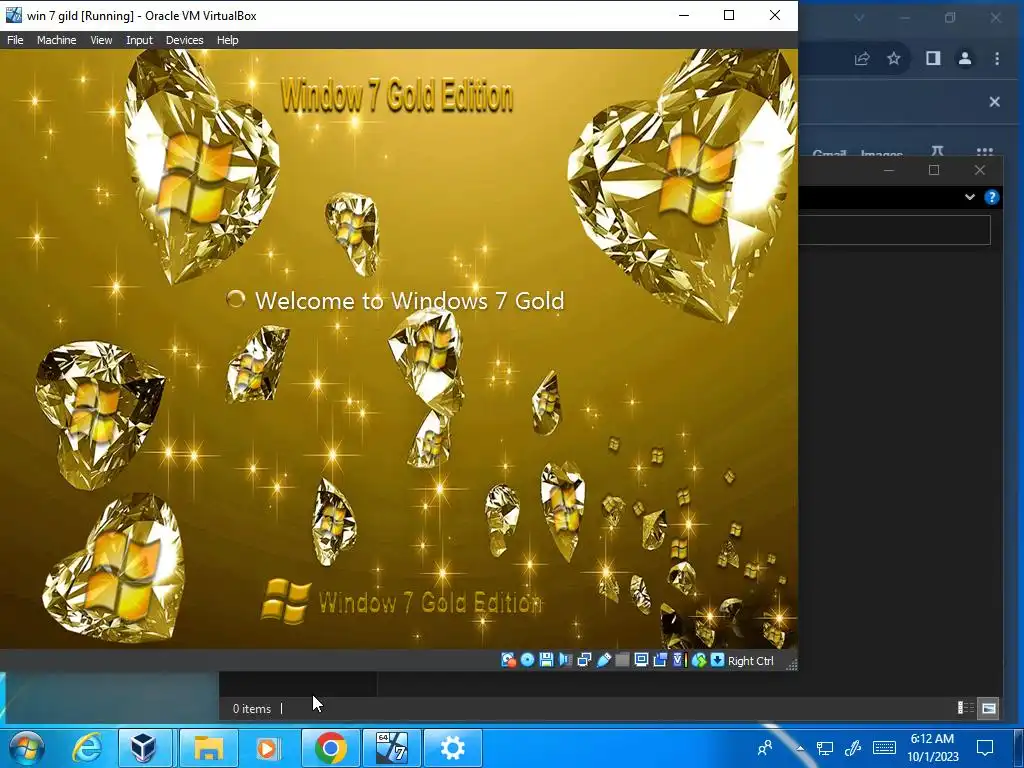The image size is (1024, 768).
Task: Open the Machine menu
Action: coord(56,40)
